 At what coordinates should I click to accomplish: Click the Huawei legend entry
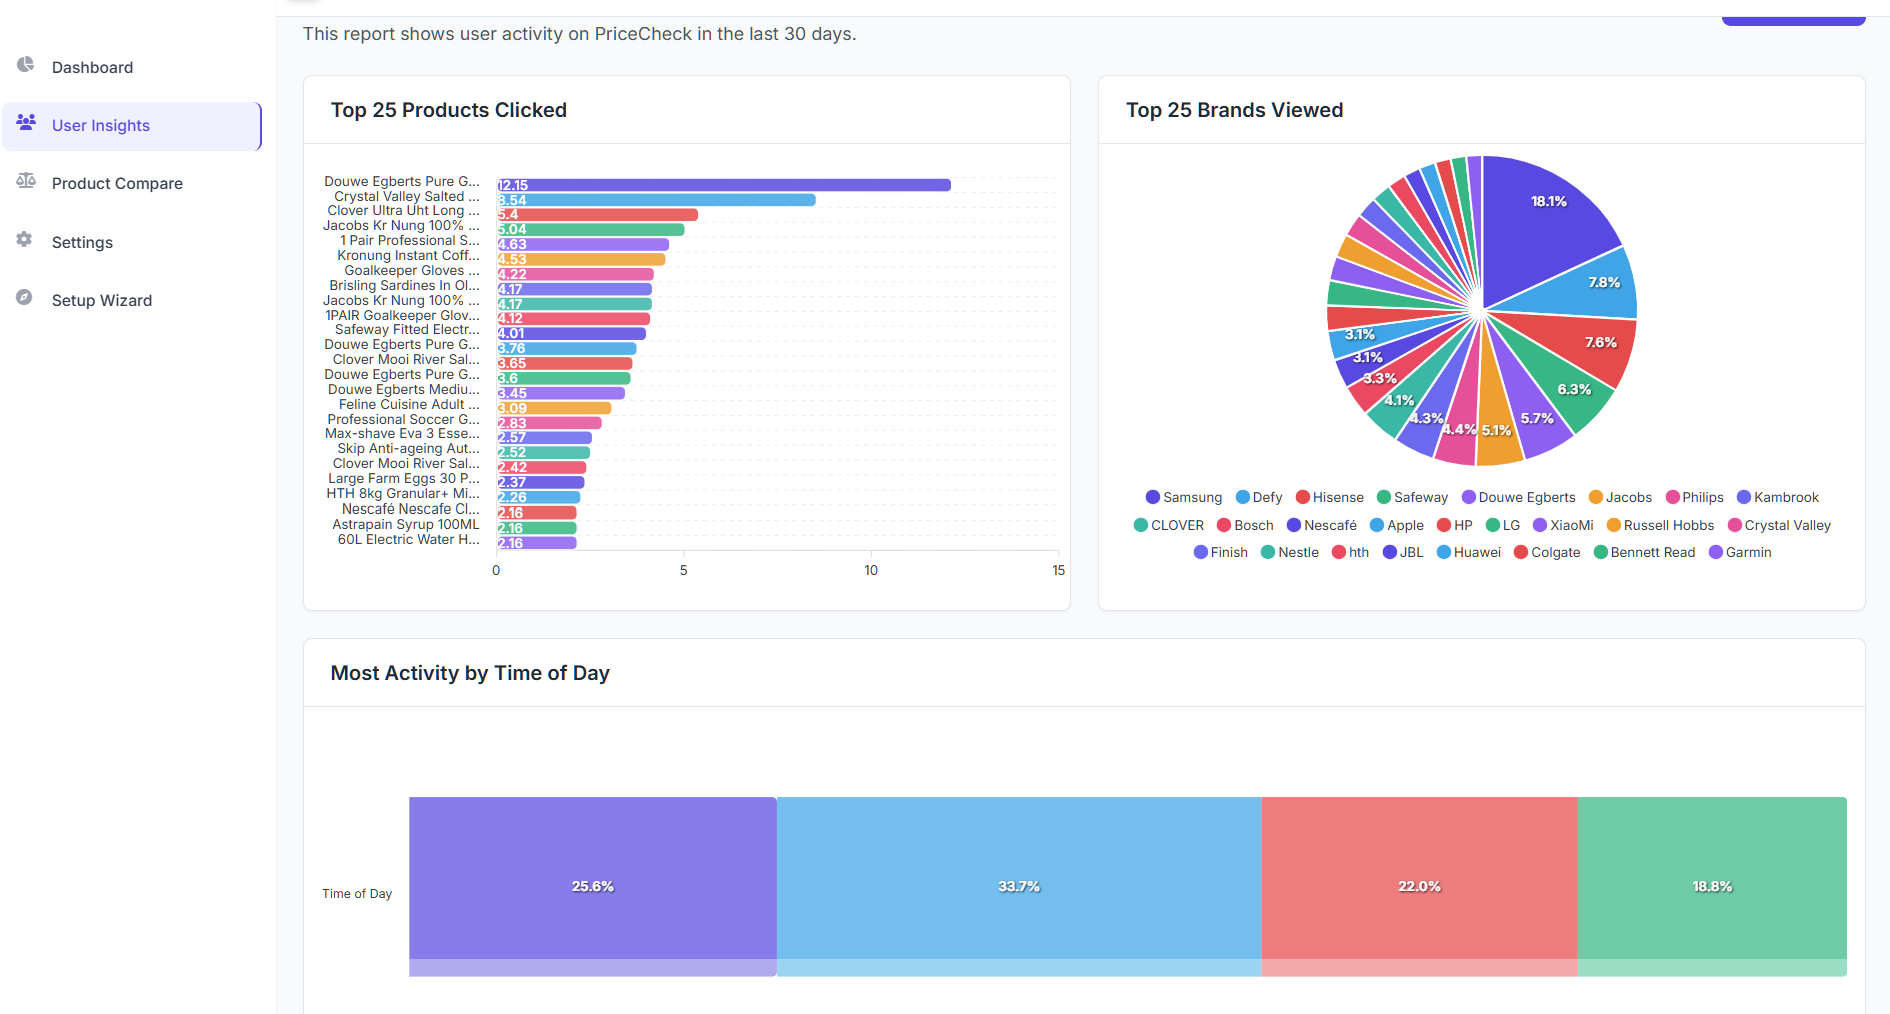click(x=1469, y=552)
